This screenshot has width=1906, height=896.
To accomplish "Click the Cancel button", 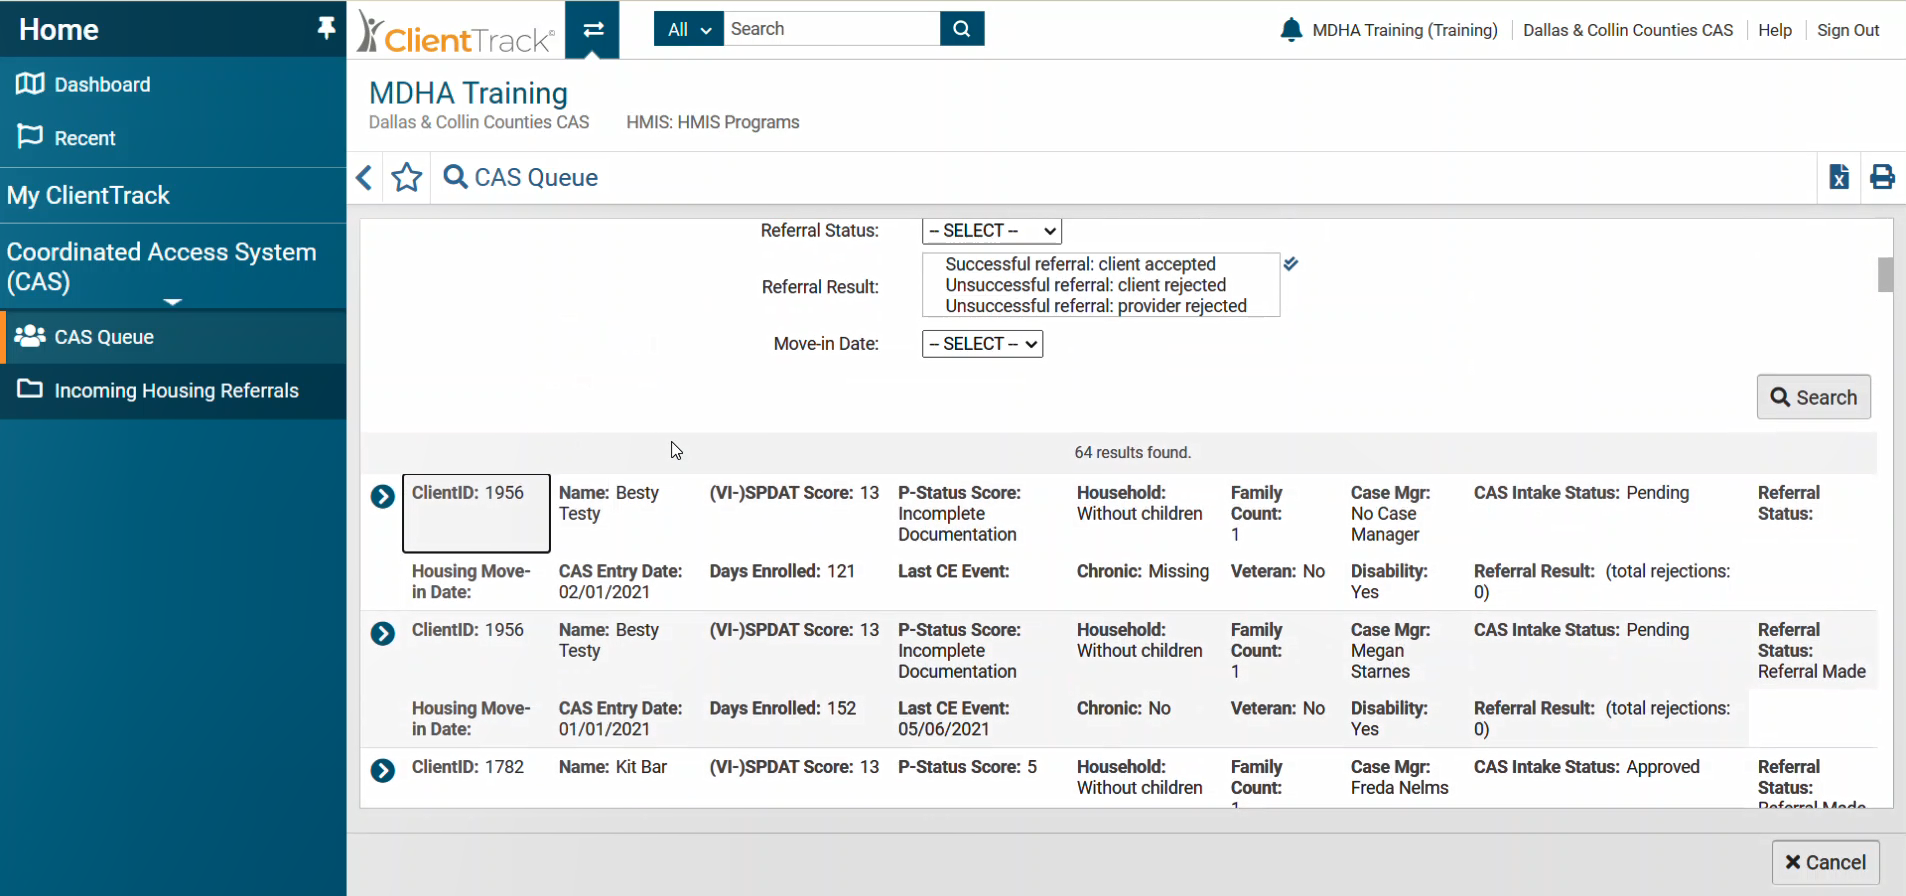I will 1825,862.
